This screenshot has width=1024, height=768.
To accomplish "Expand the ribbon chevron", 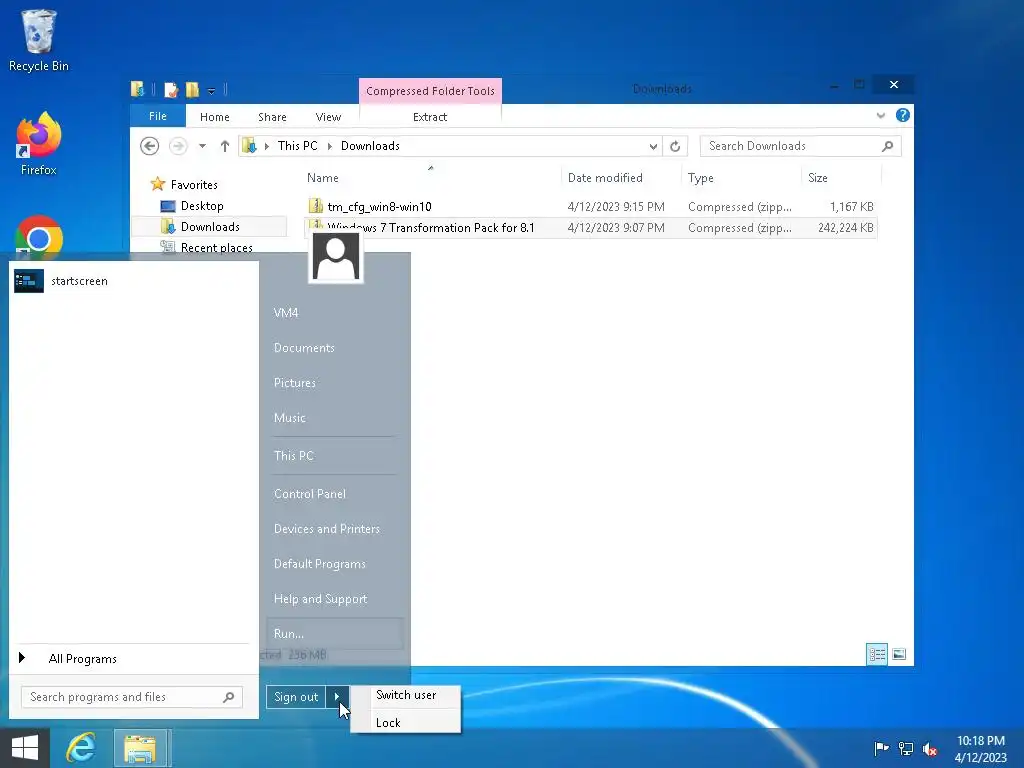I will (x=880, y=116).
